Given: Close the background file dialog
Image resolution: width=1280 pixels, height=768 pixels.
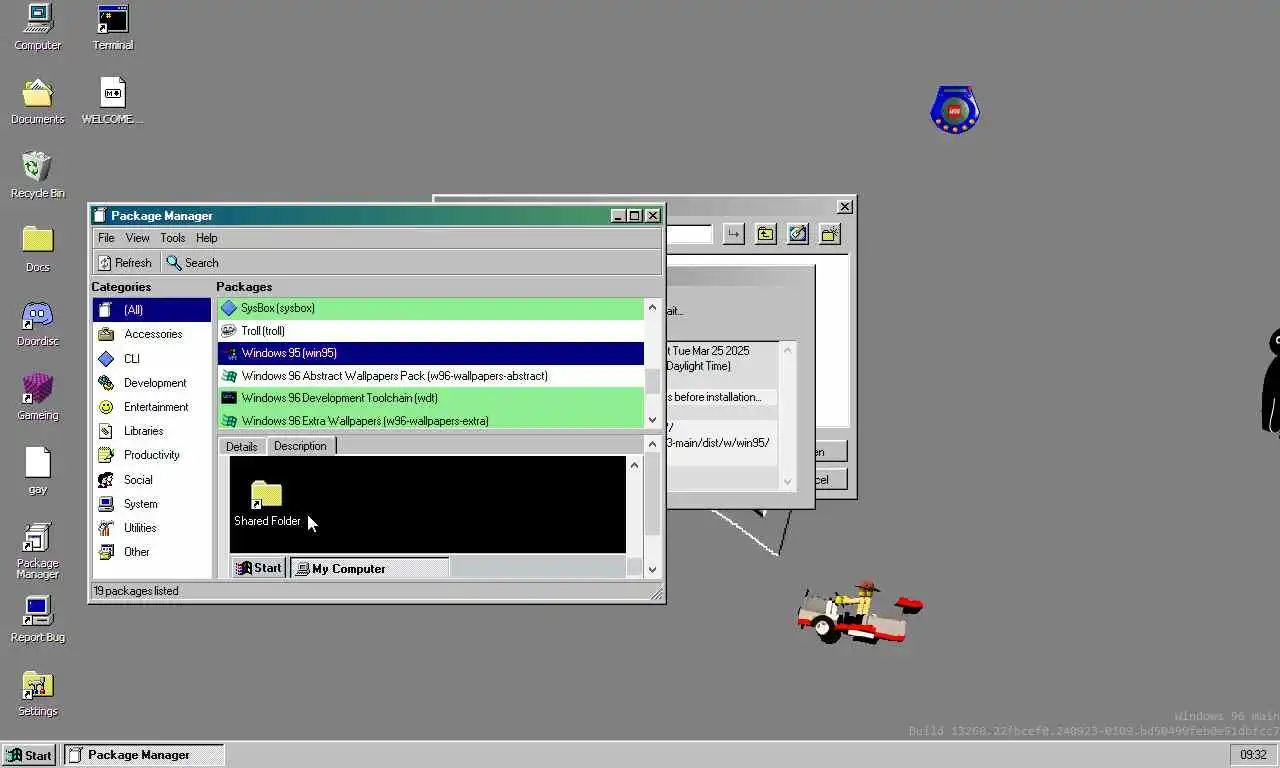Looking at the screenshot, I should (845, 207).
